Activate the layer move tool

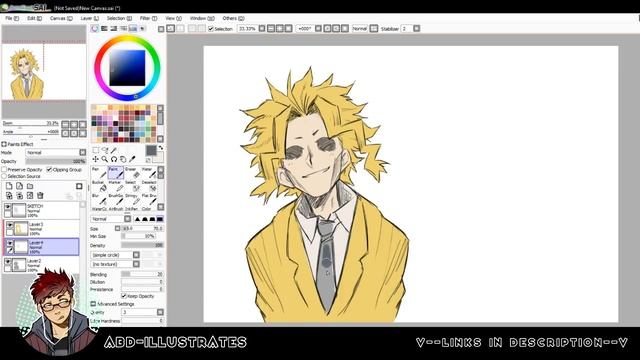tap(96, 159)
